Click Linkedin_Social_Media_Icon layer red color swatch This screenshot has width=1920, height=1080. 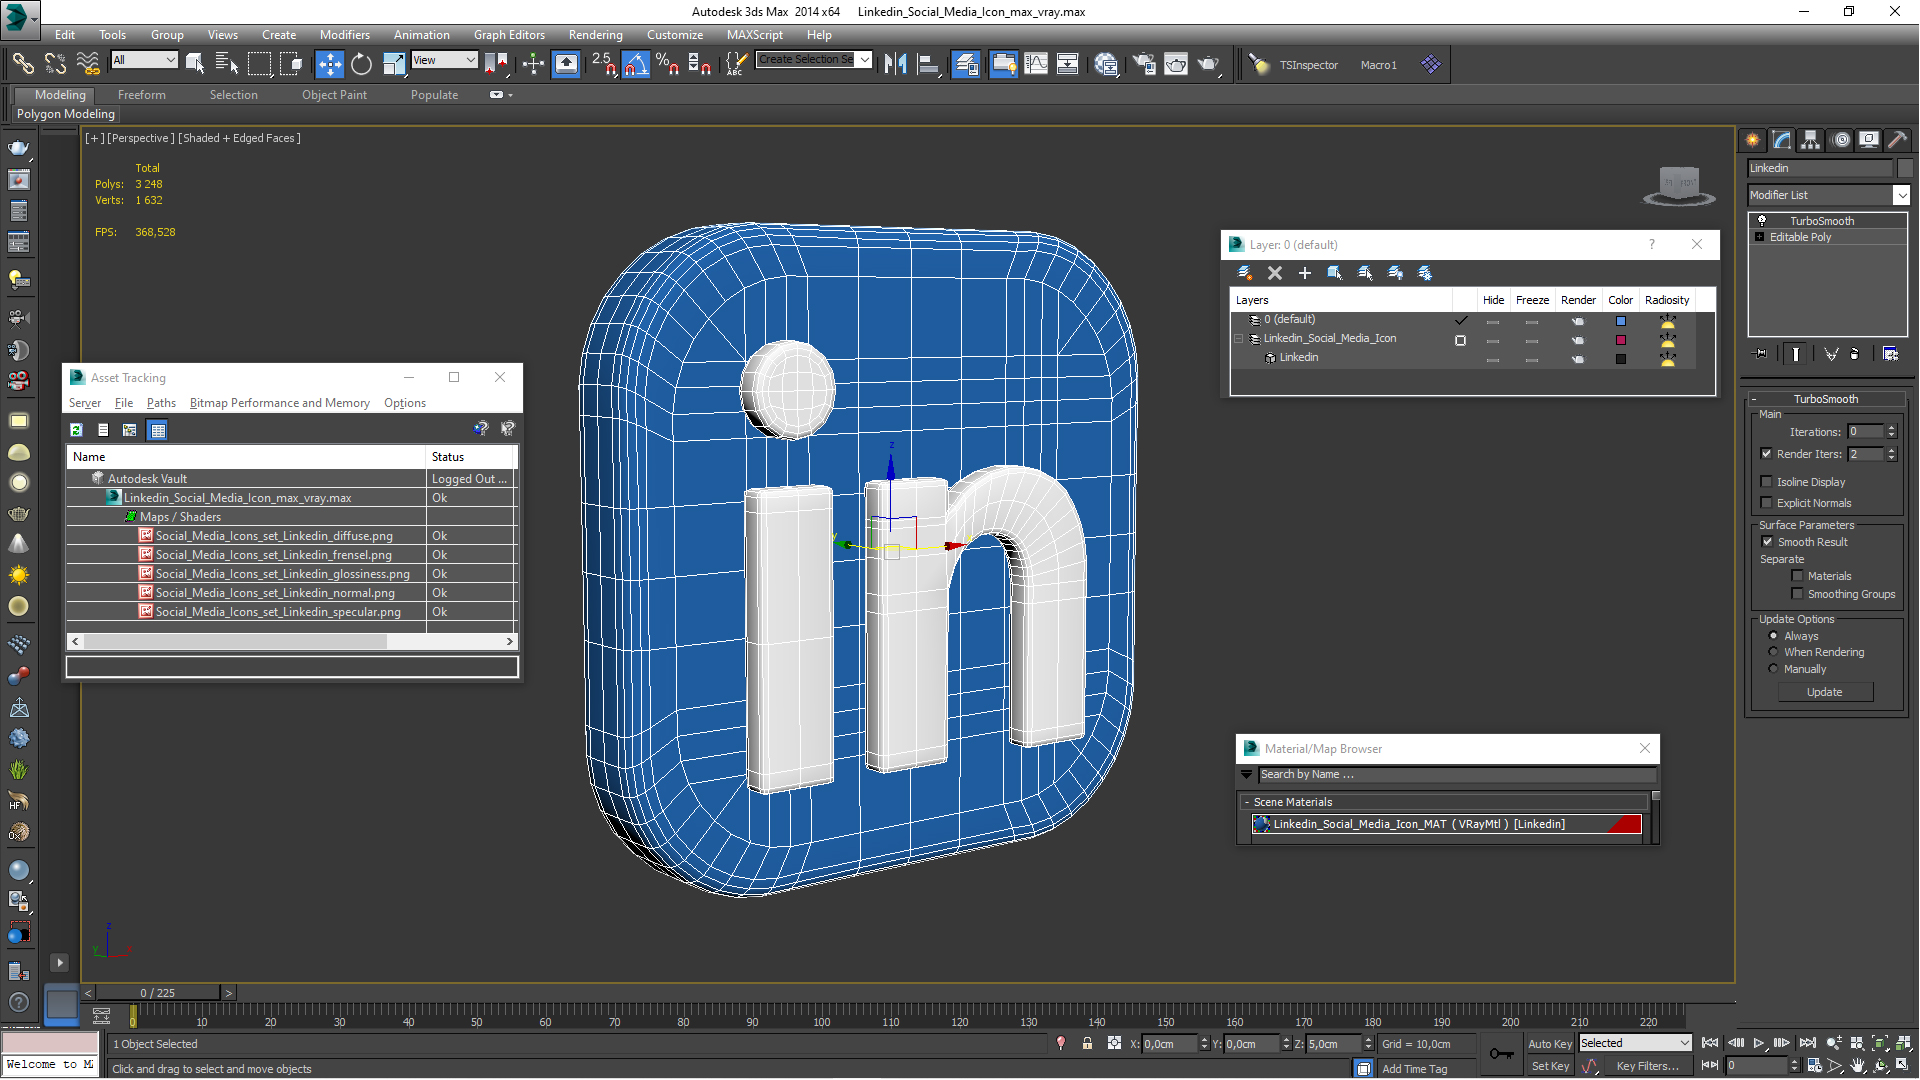click(x=1621, y=340)
